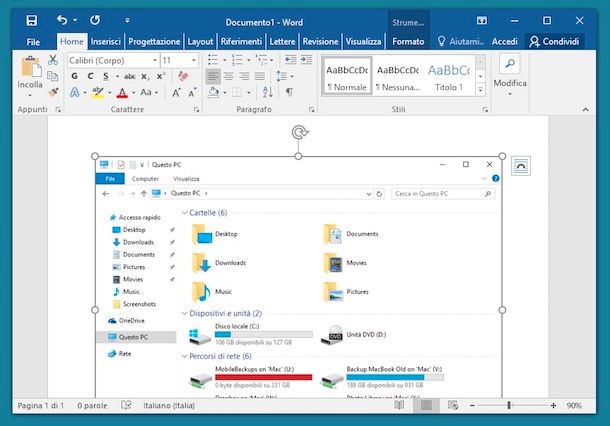
Task: Expand the Incolla paste options arrow
Action: (x=30, y=95)
